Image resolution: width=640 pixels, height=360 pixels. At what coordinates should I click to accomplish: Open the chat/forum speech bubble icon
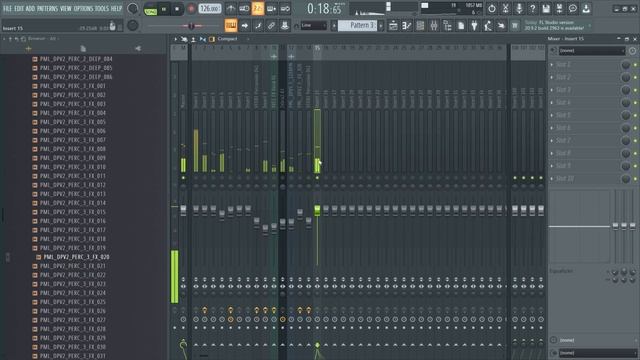pos(573,9)
